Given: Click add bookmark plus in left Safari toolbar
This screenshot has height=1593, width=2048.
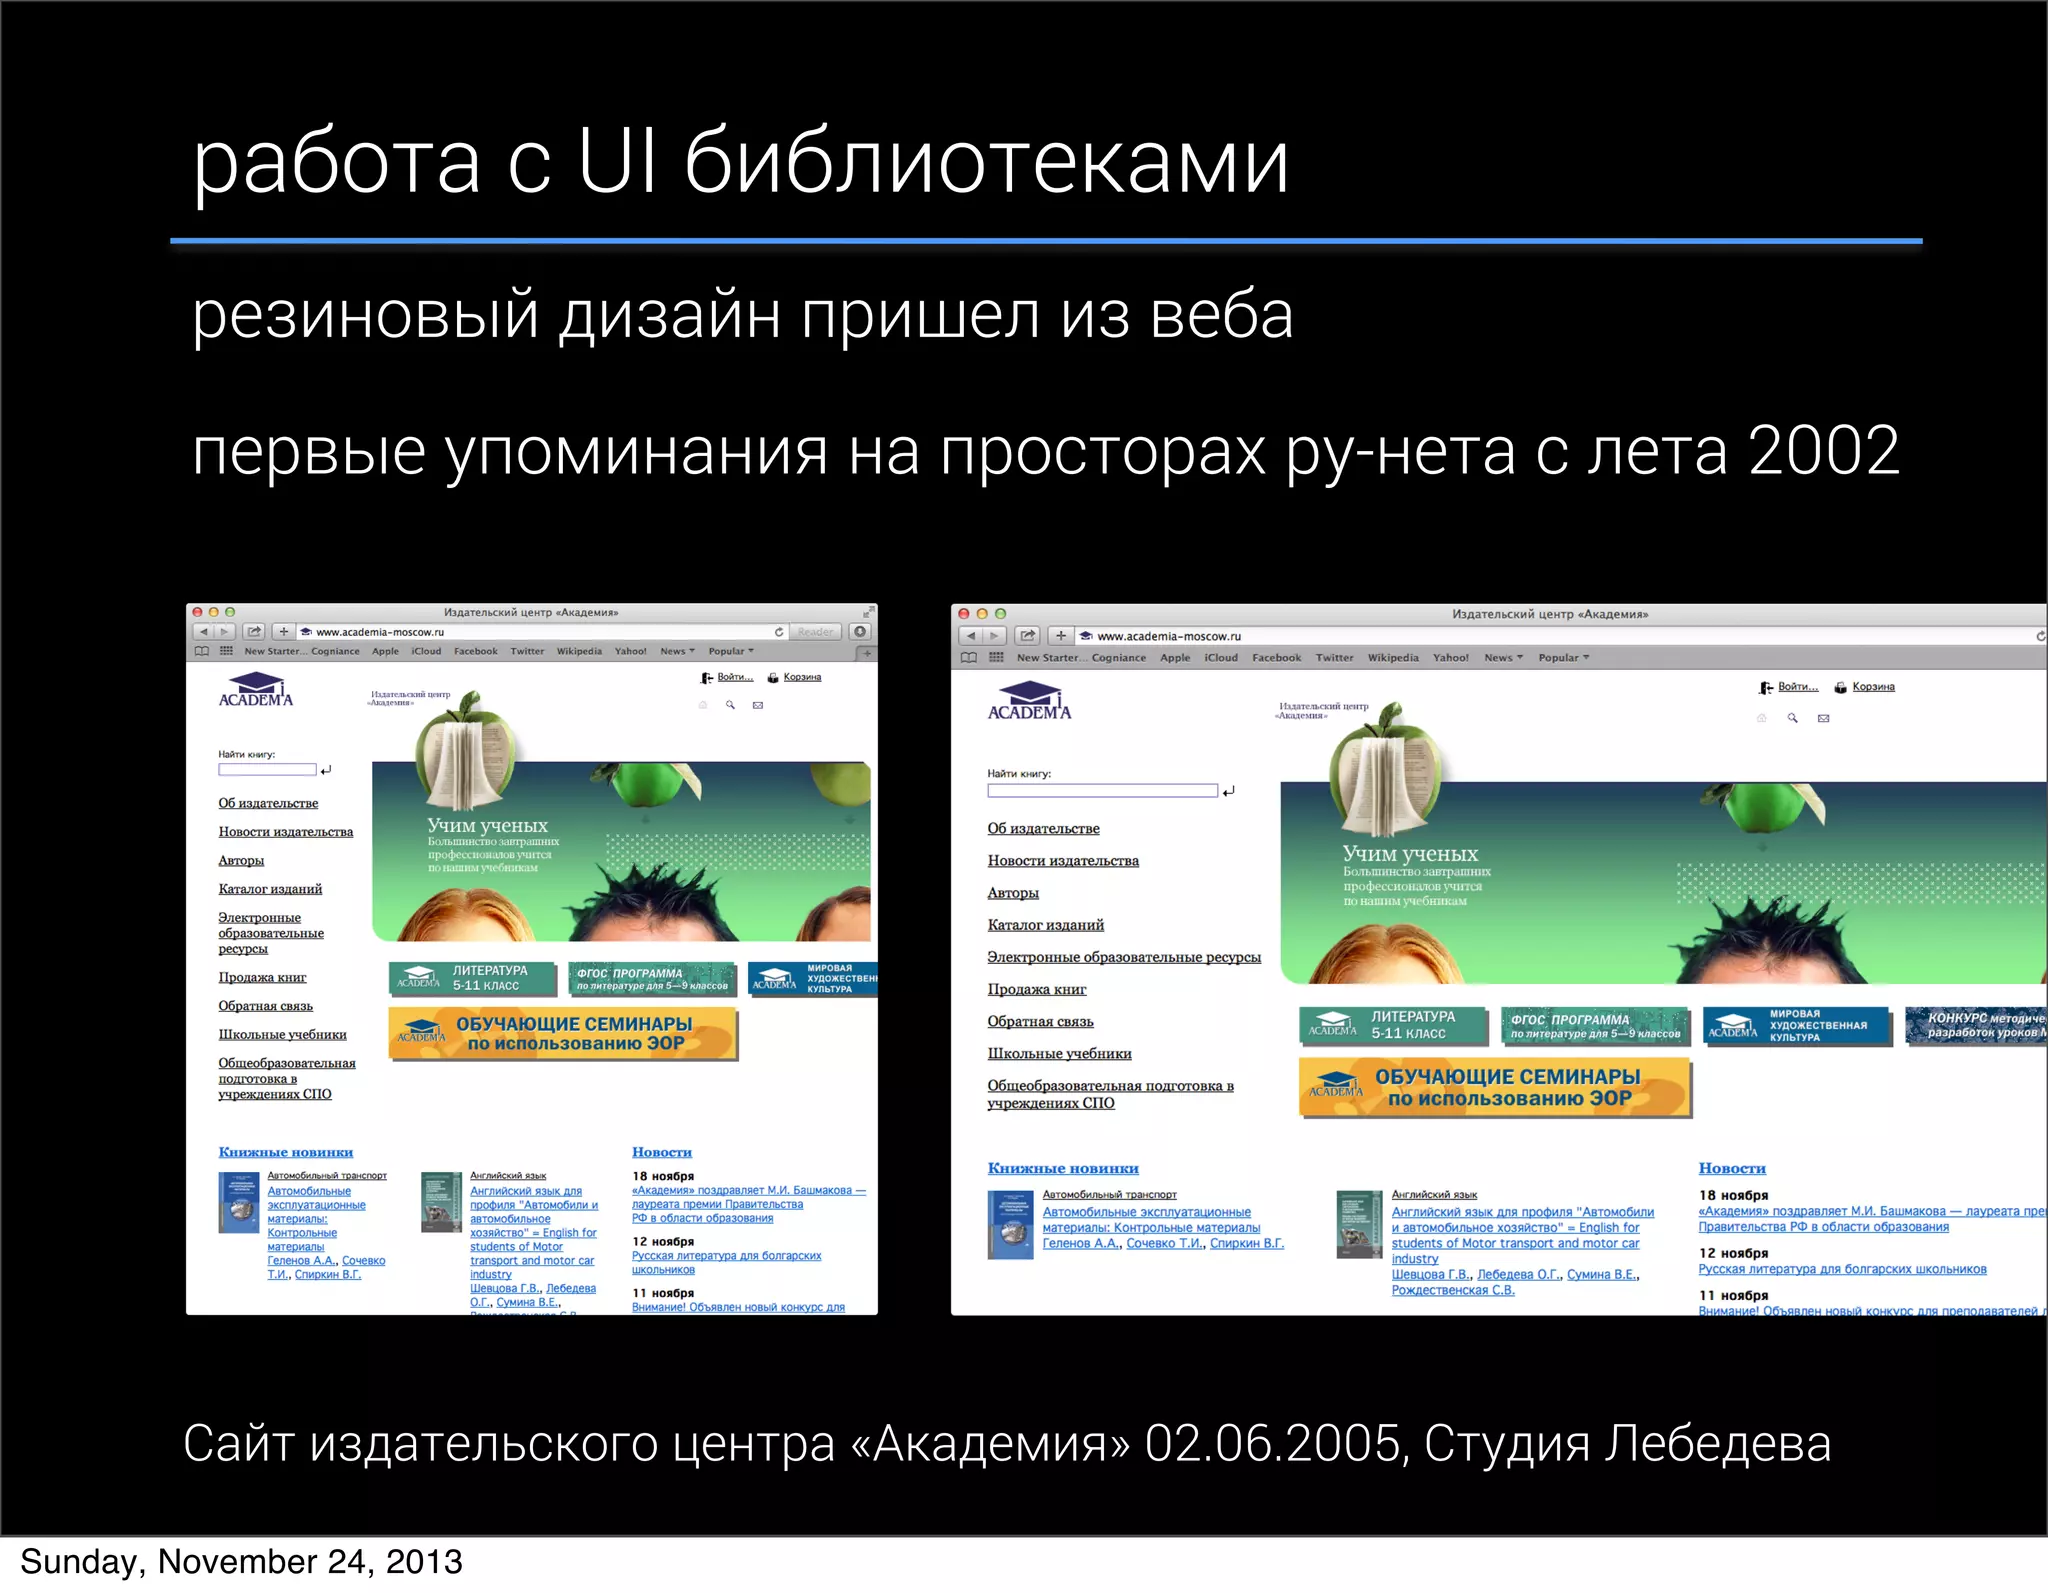Looking at the screenshot, I should (284, 632).
